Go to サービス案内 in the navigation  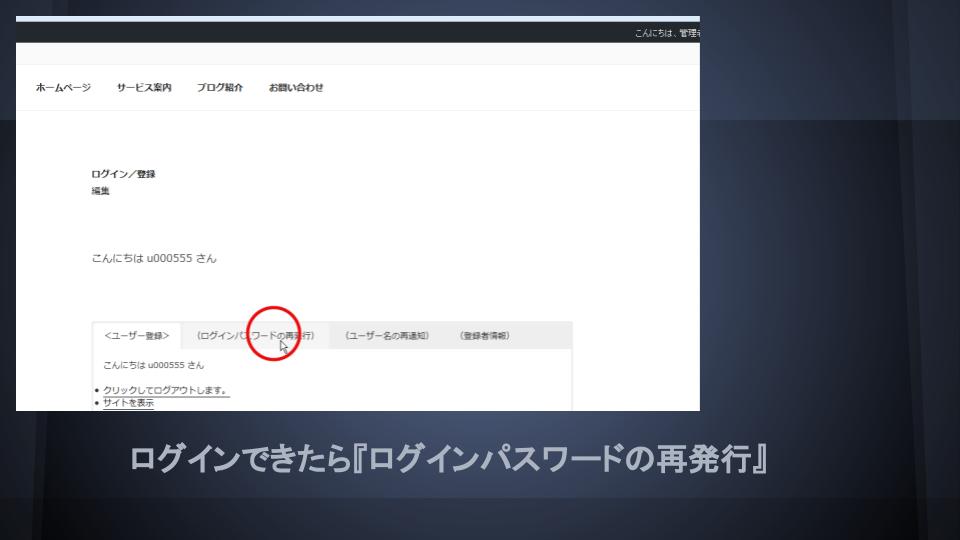coord(144,88)
